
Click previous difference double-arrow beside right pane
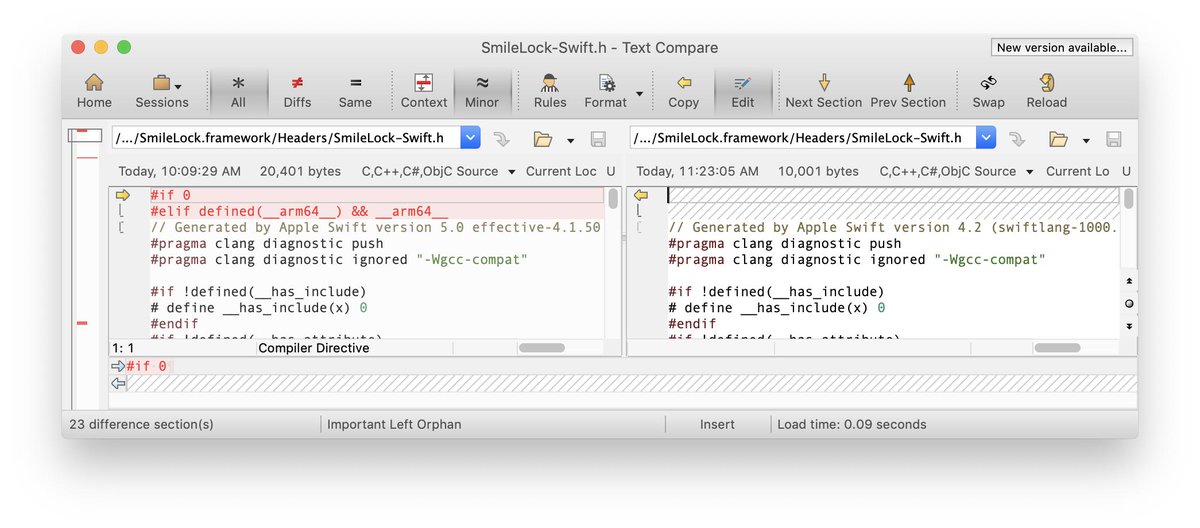tap(1129, 280)
